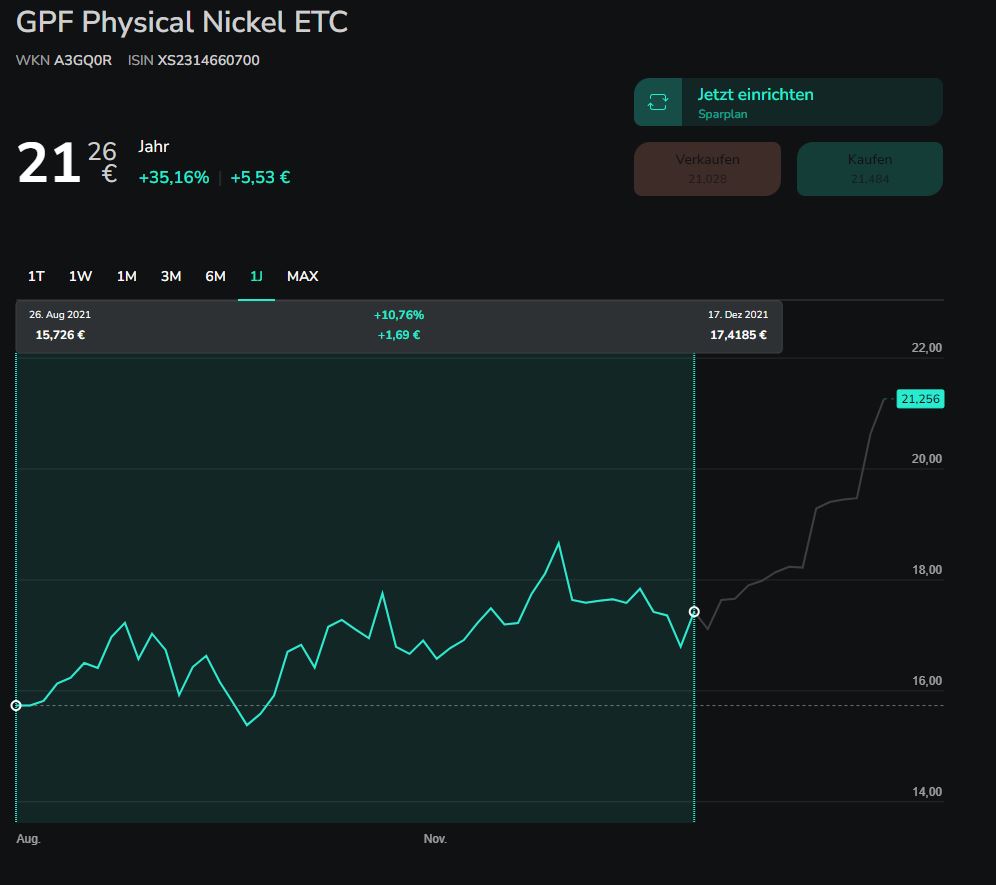Click the GPF Physical Nickel ETC title
The image size is (996, 885).
[x=182, y=22]
